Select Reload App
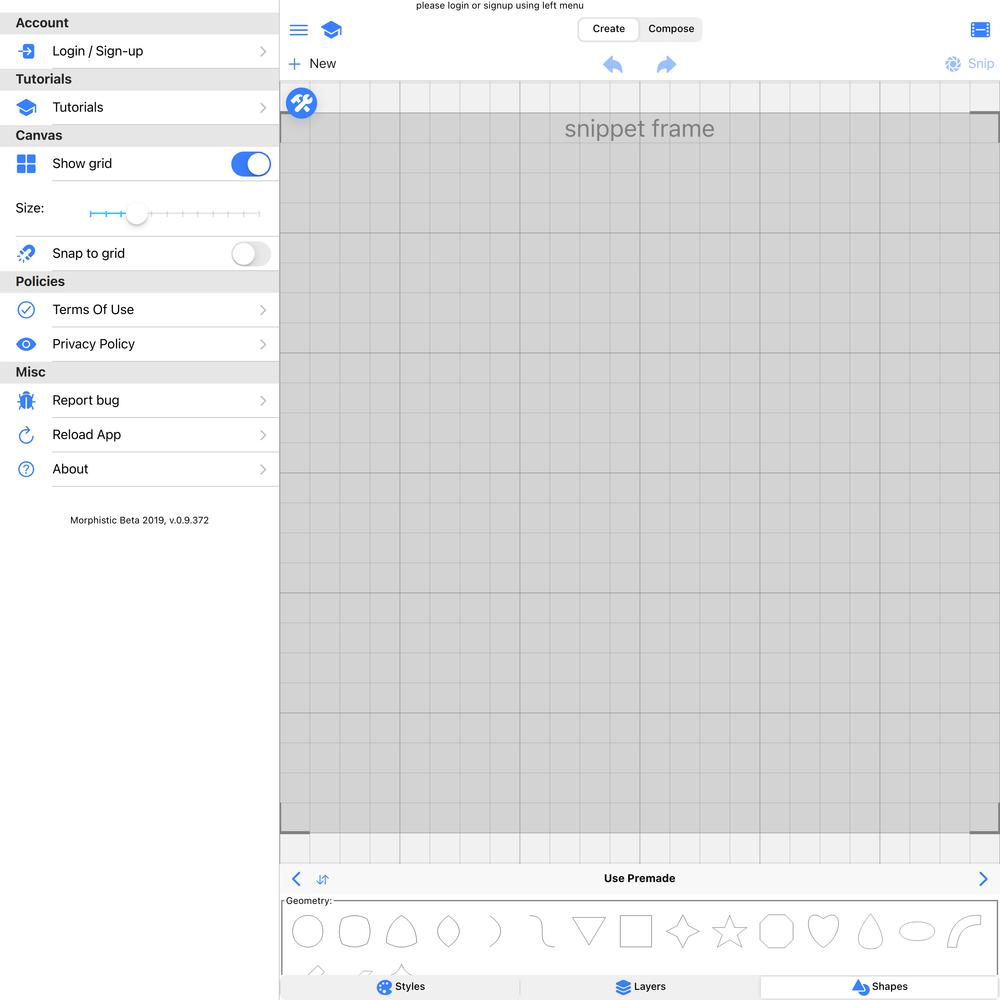Screen dimensions: 1000x1000 [140, 435]
